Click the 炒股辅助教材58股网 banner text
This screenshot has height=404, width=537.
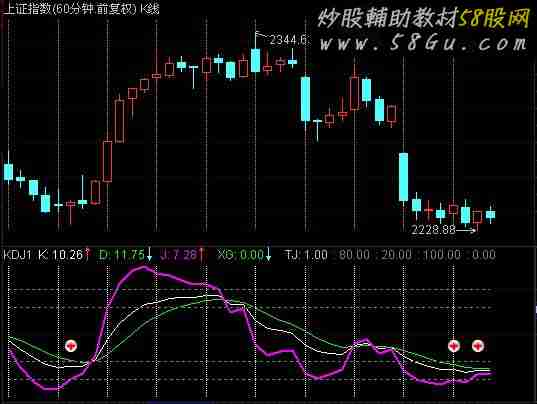(x=424, y=18)
